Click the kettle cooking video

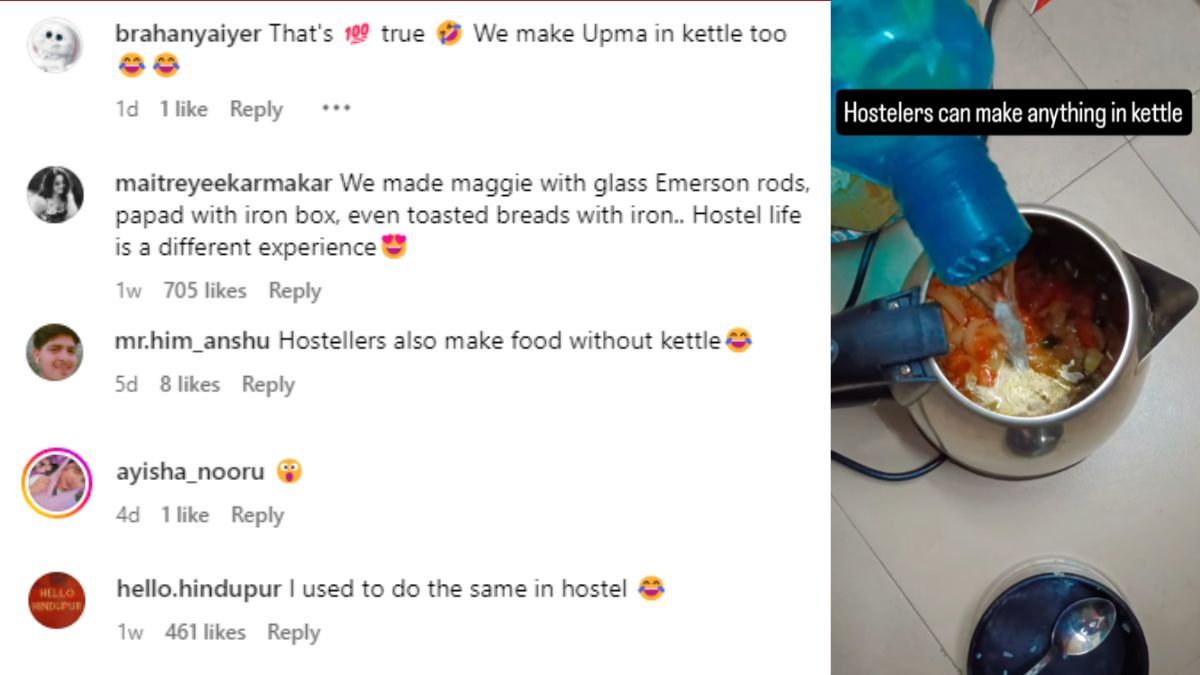(1015, 338)
